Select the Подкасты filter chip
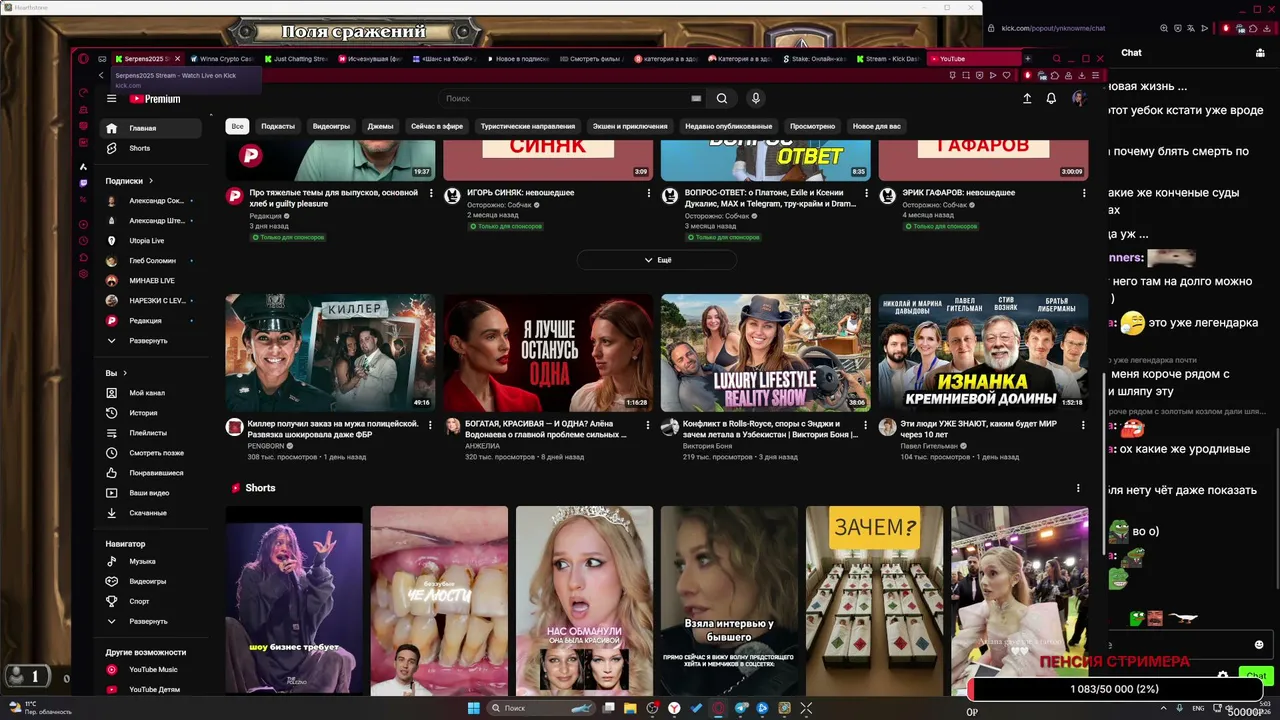The height and width of the screenshot is (720, 1280). pyautogui.click(x=278, y=126)
